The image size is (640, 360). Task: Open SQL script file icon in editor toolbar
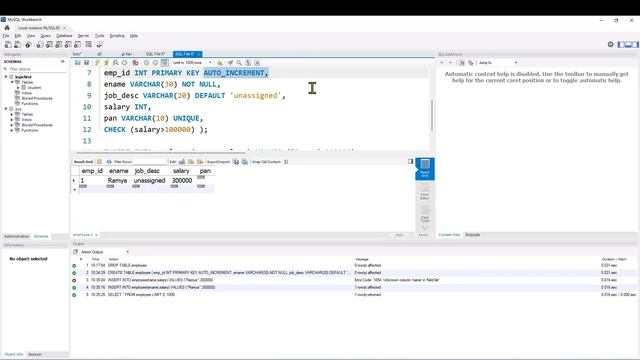pyautogui.click(x=78, y=62)
